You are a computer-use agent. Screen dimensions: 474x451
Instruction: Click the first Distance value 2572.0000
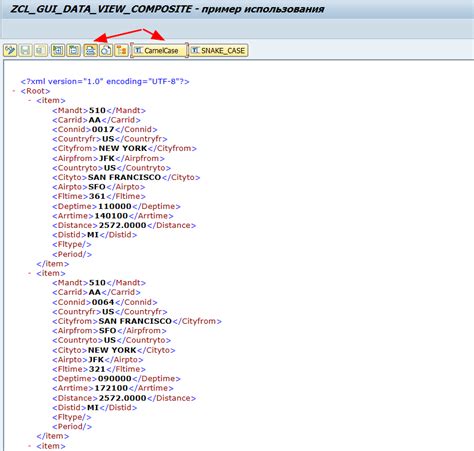pos(122,225)
